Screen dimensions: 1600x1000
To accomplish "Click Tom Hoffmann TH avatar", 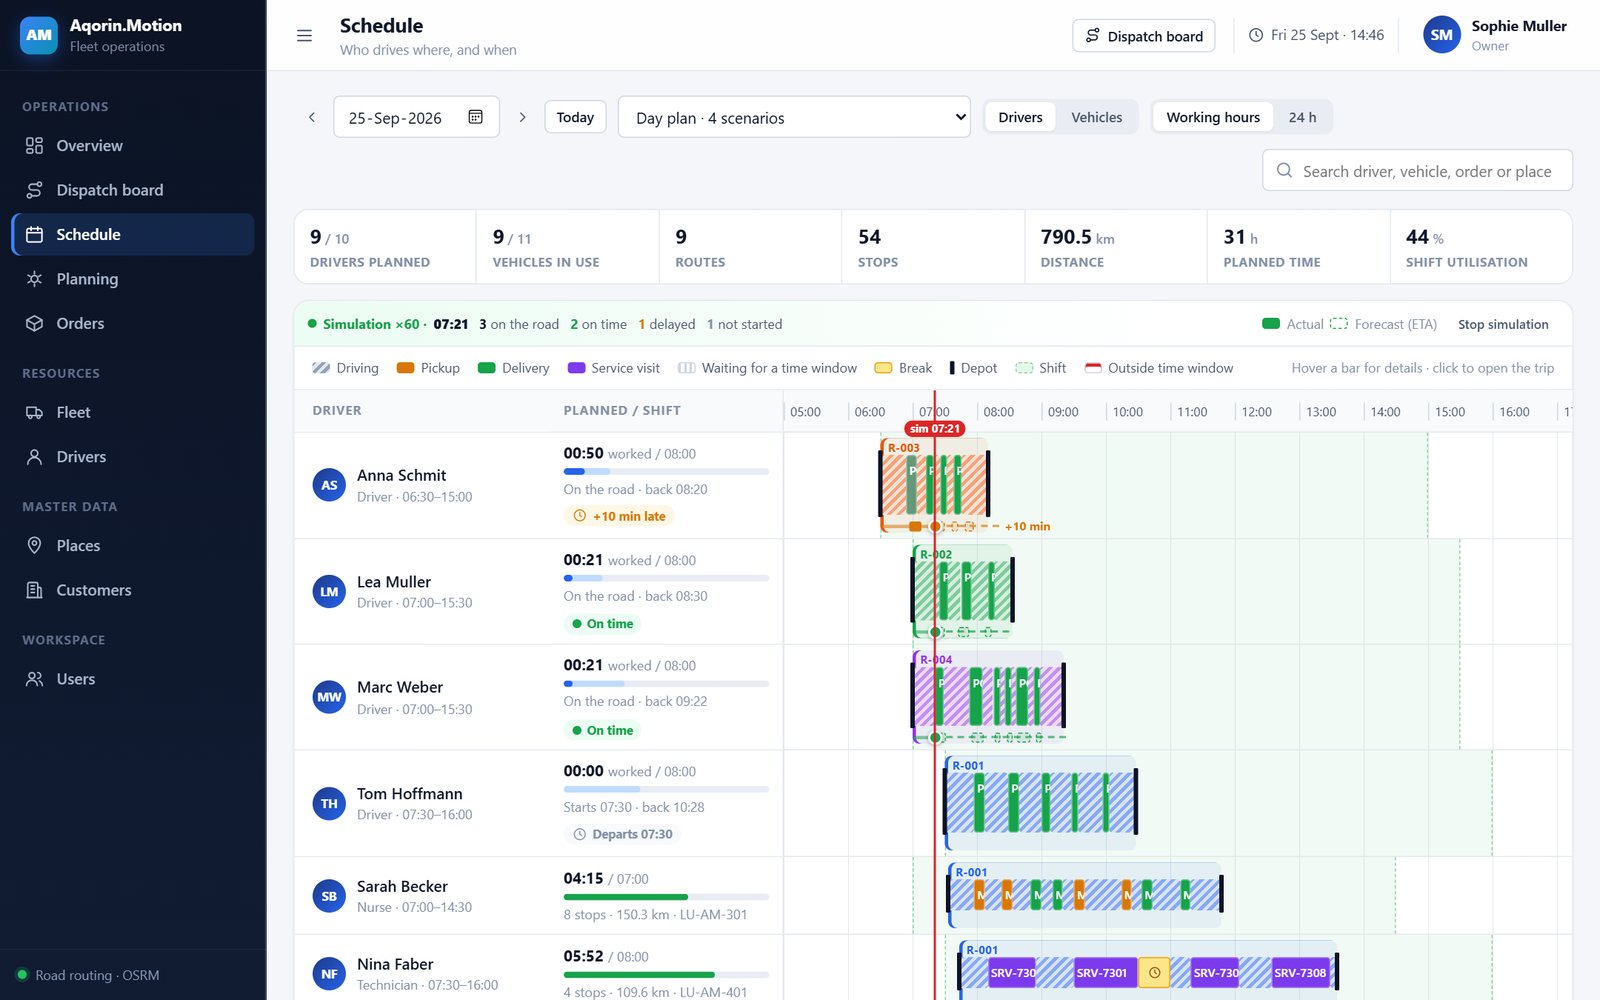I will tap(329, 804).
